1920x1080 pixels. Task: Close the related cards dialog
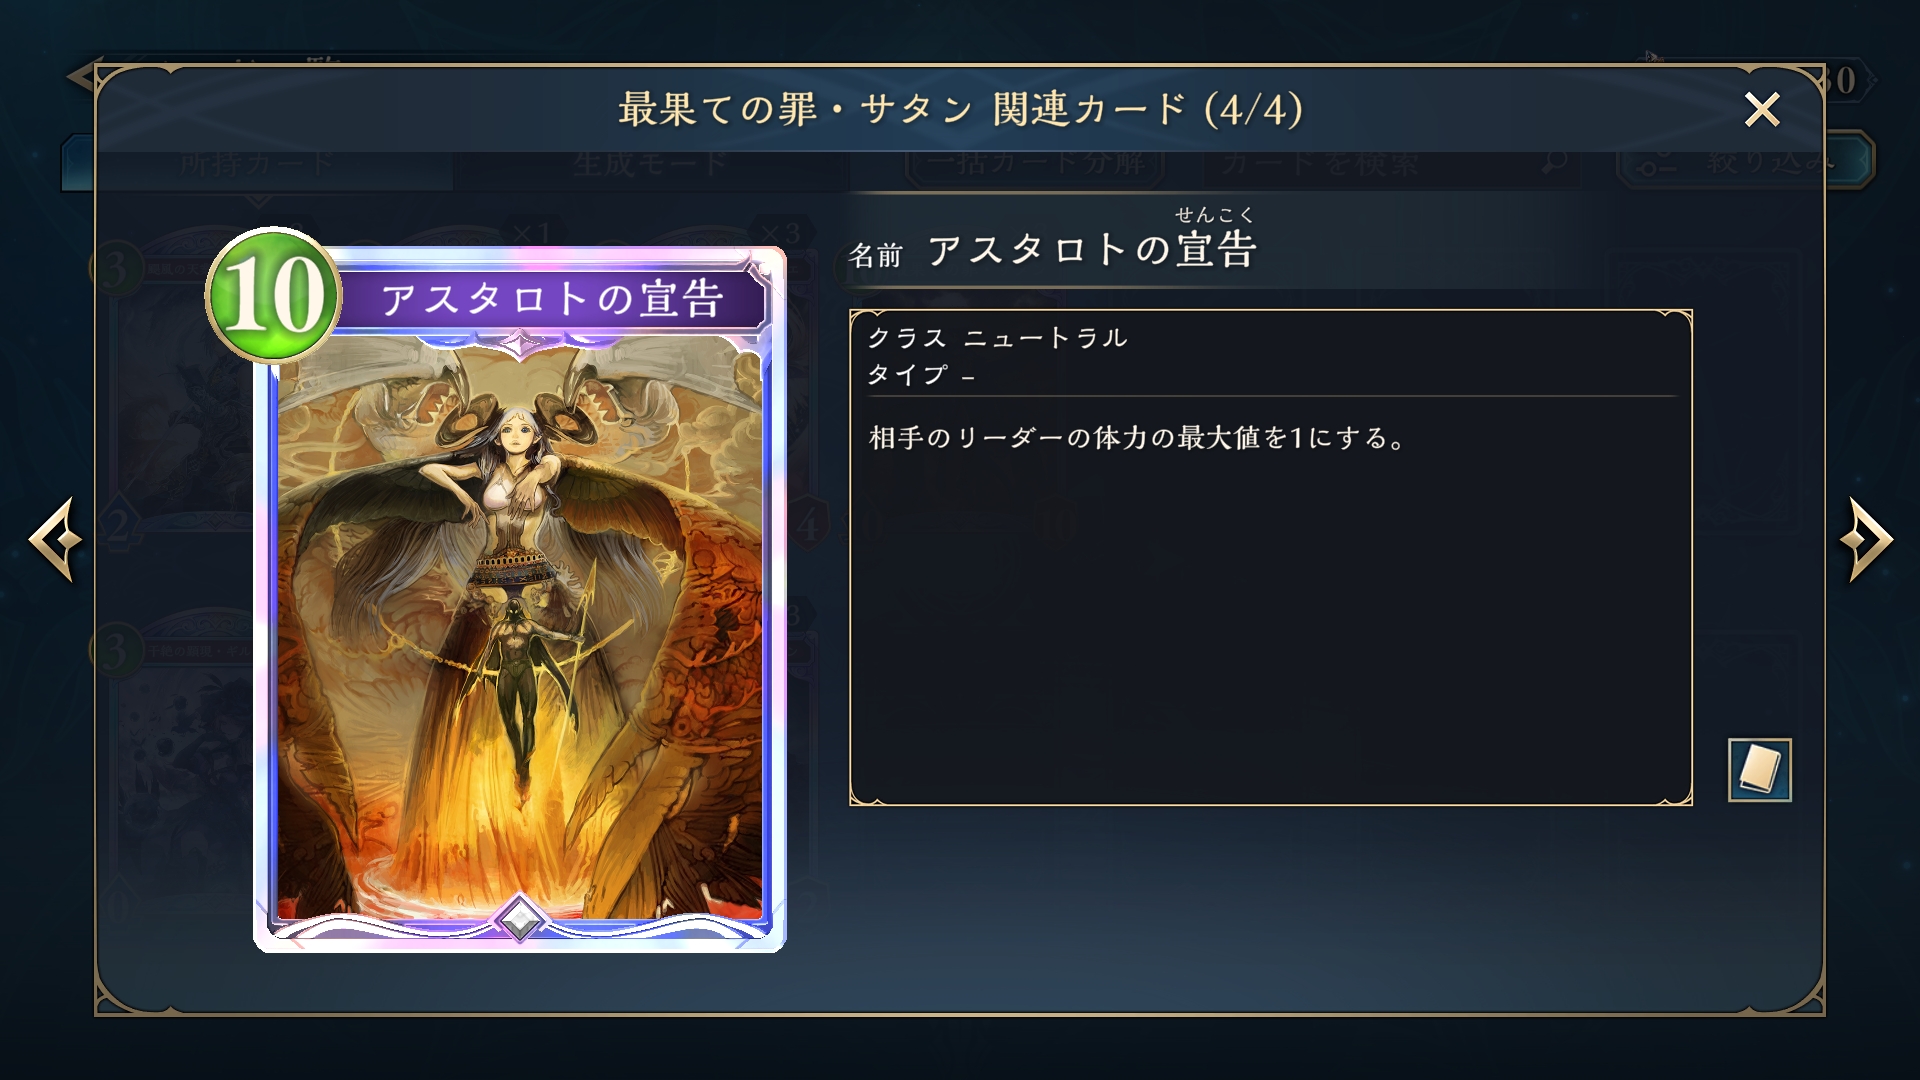[1762, 109]
